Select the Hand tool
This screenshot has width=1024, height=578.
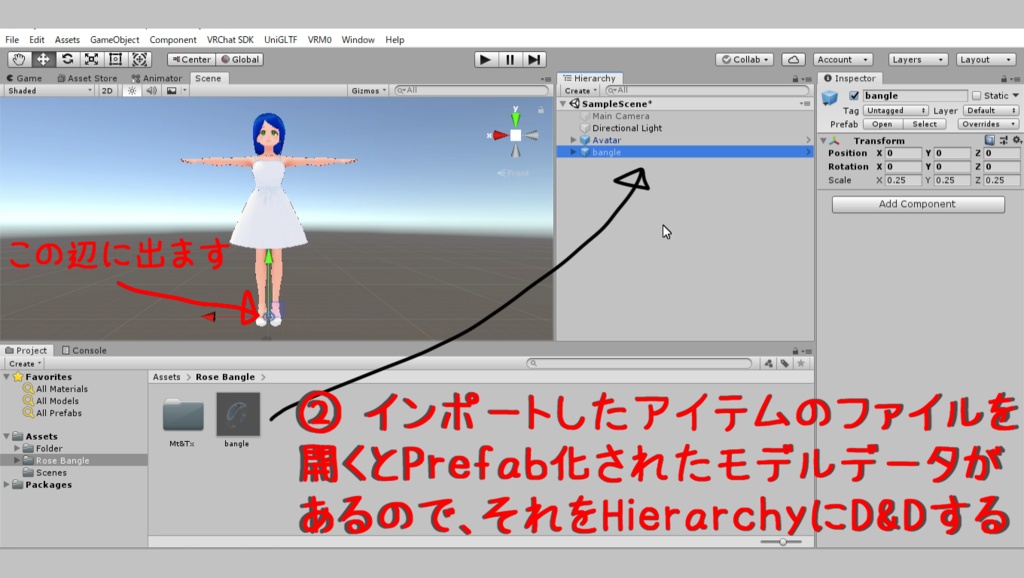tap(19, 59)
